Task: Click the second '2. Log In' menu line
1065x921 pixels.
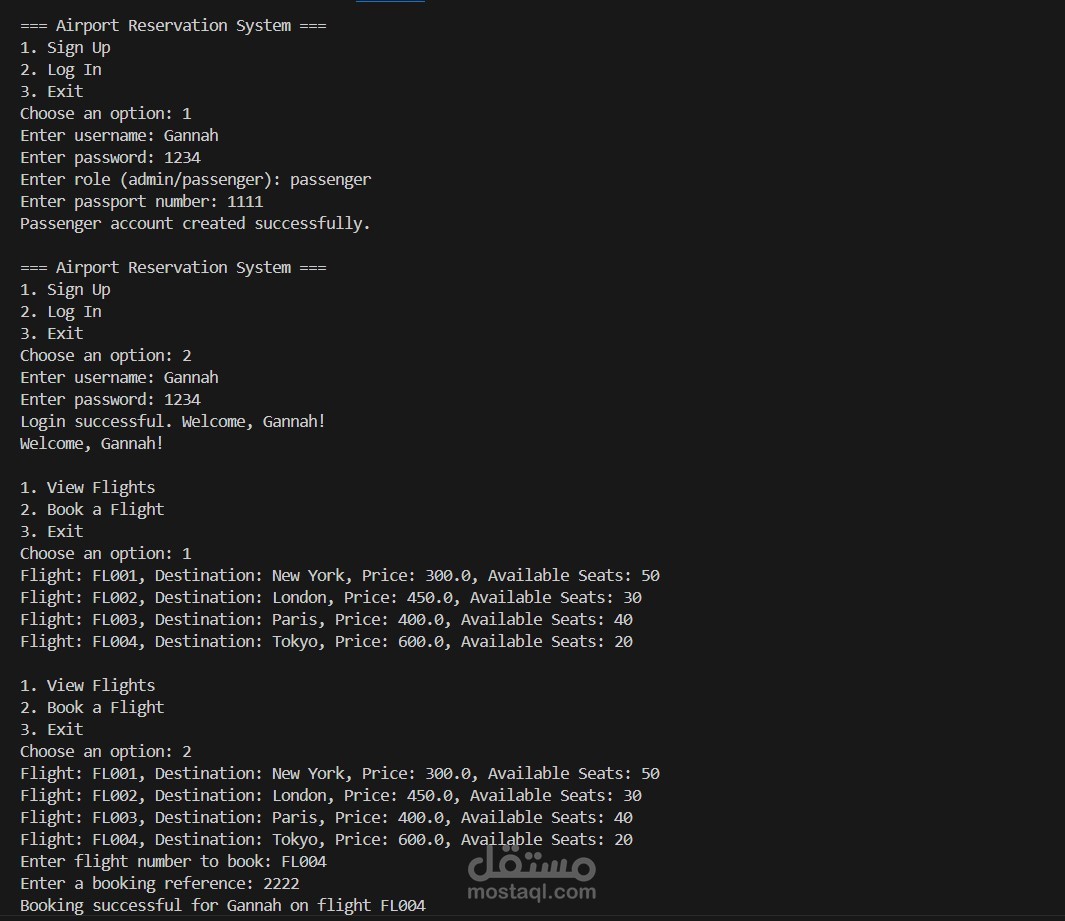Action: (61, 311)
